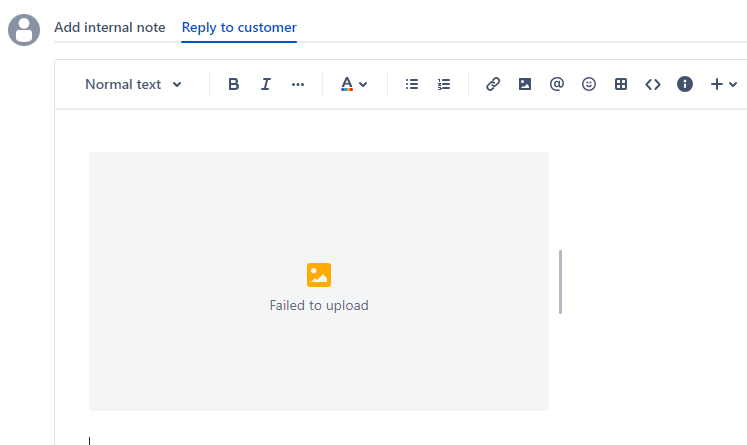The width and height of the screenshot is (747, 445).
Task: Insert a numbered list
Action: (444, 84)
